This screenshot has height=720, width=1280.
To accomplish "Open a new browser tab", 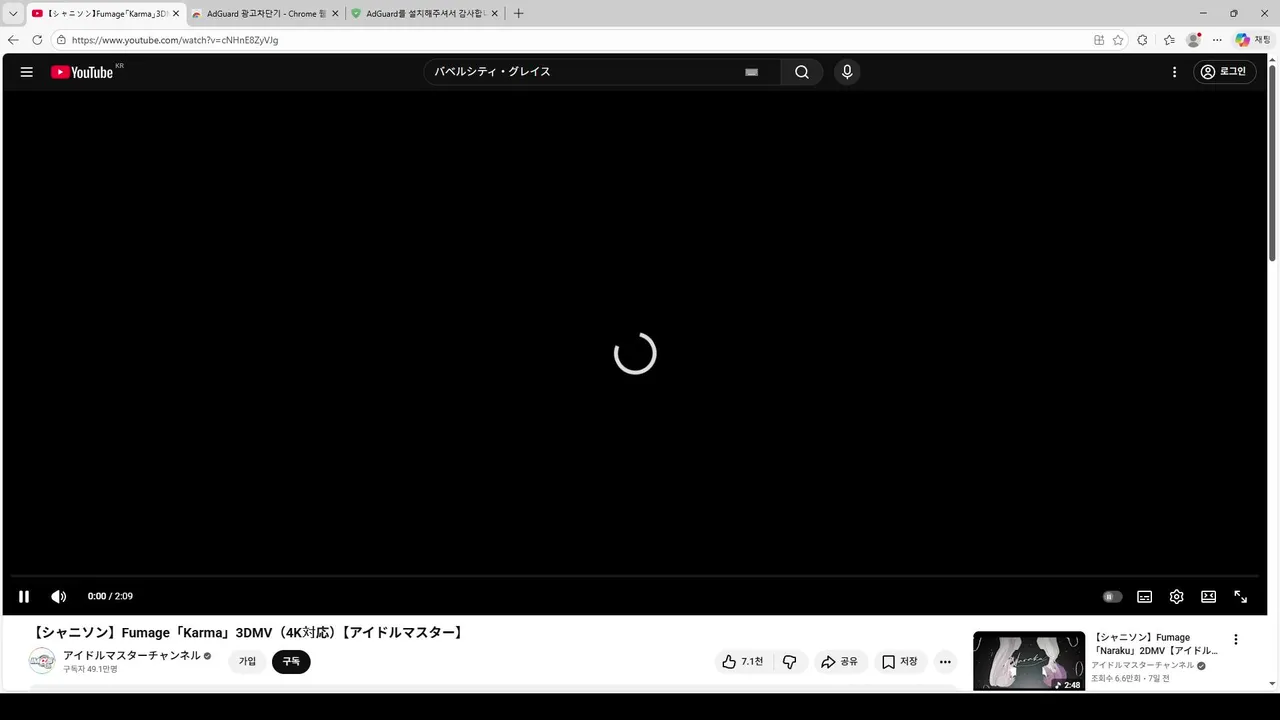I will [518, 14].
